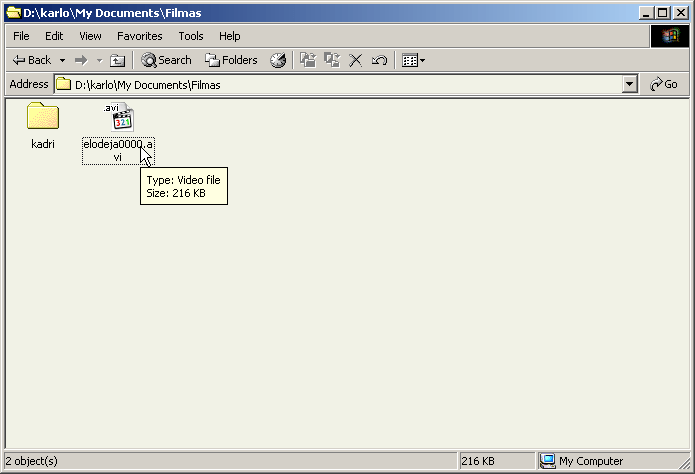Open the Search pane
695x474 pixels.
[166, 60]
